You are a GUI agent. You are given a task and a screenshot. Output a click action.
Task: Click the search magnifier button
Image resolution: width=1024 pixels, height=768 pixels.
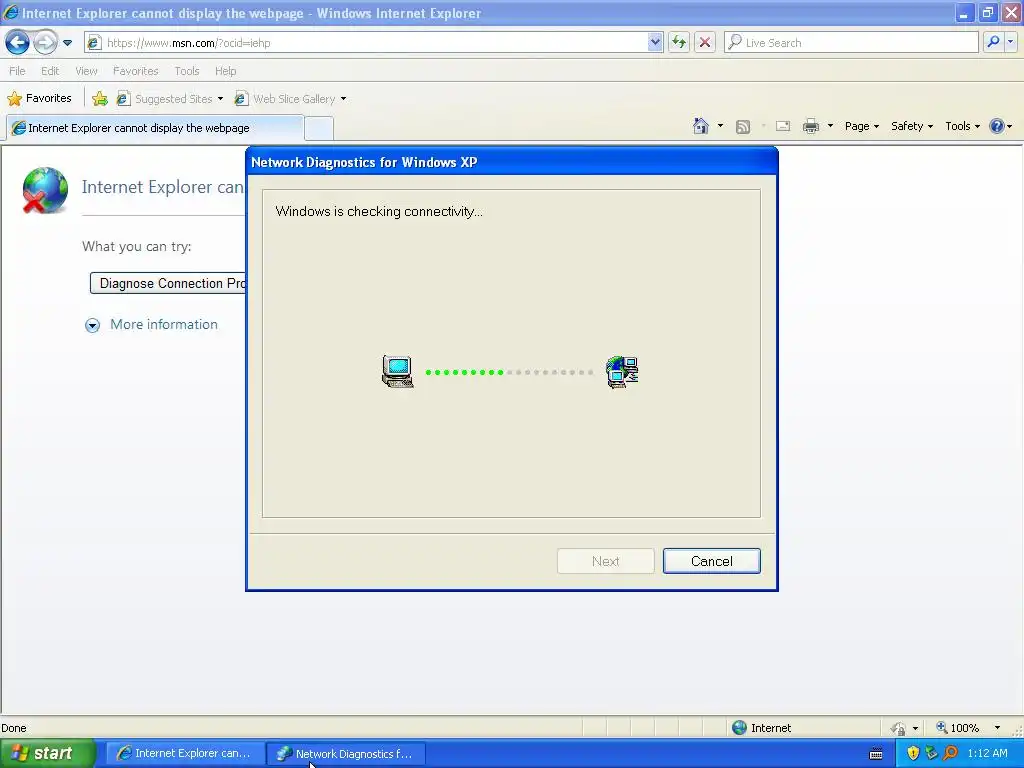(x=993, y=42)
